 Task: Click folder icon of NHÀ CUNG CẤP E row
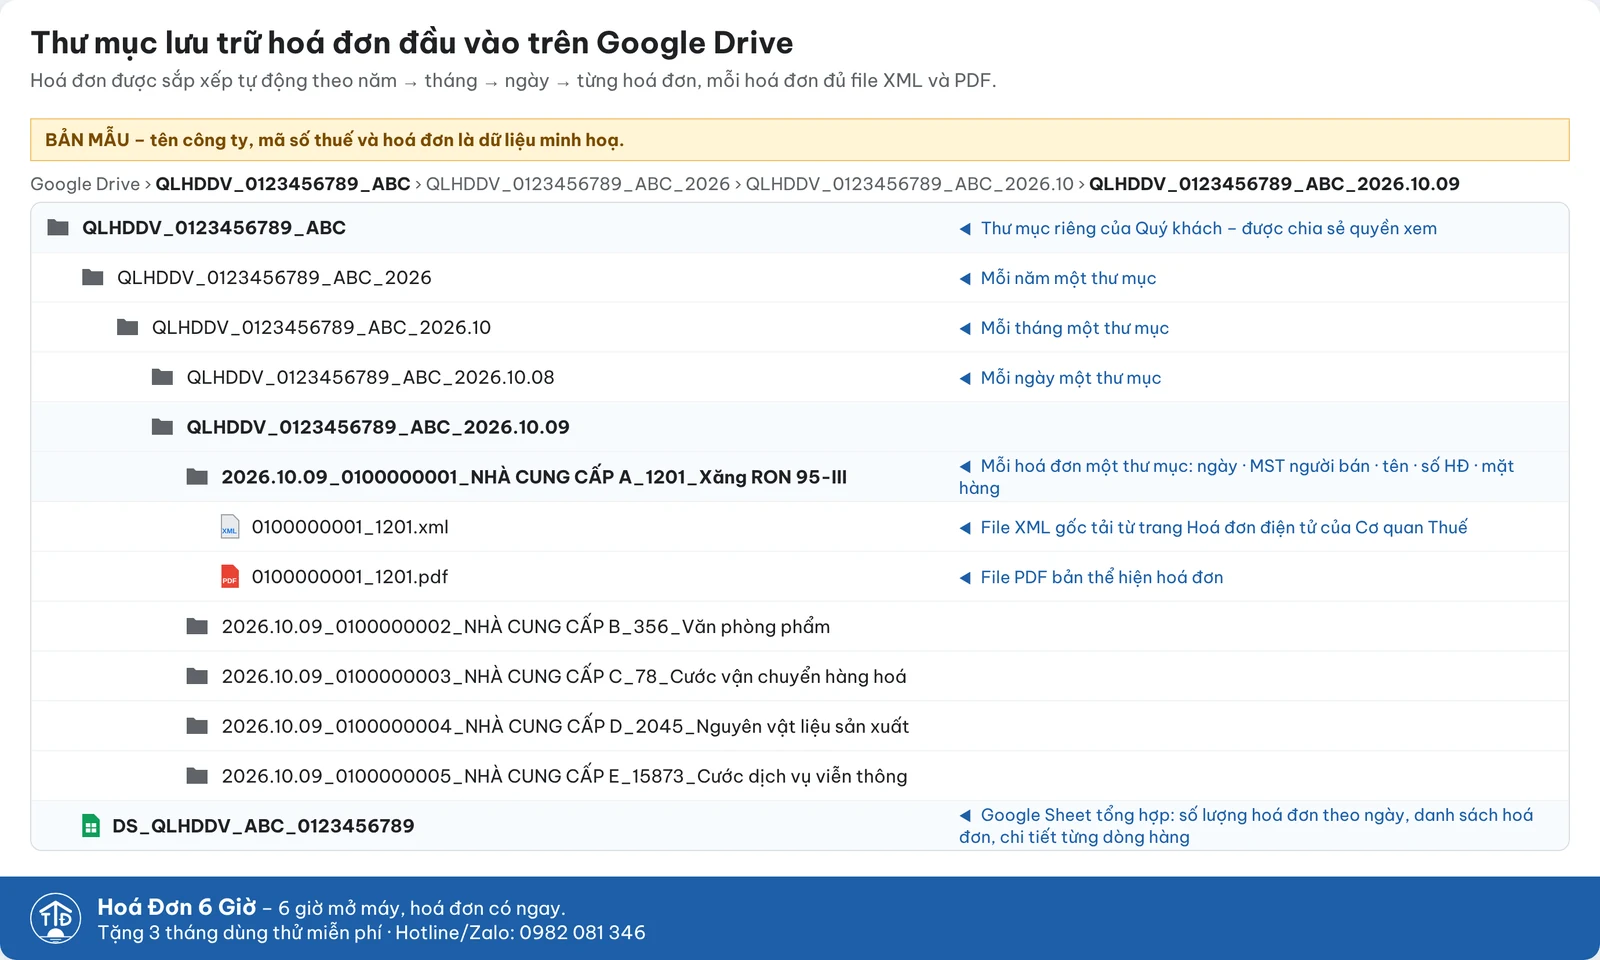click(x=197, y=776)
